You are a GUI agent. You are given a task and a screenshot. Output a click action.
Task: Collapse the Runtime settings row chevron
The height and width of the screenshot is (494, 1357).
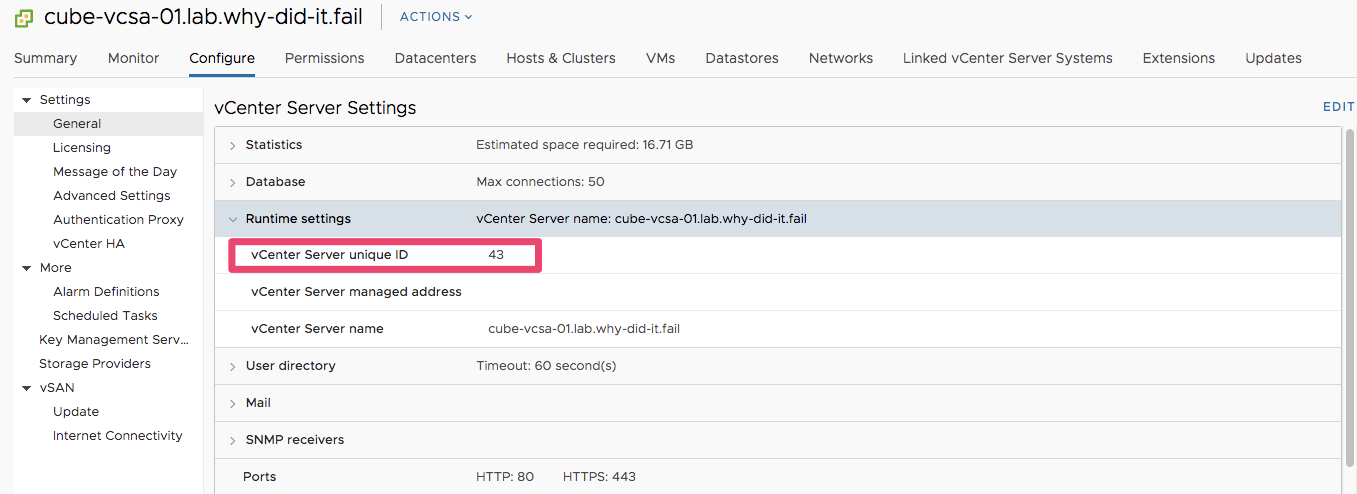click(232, 219)
